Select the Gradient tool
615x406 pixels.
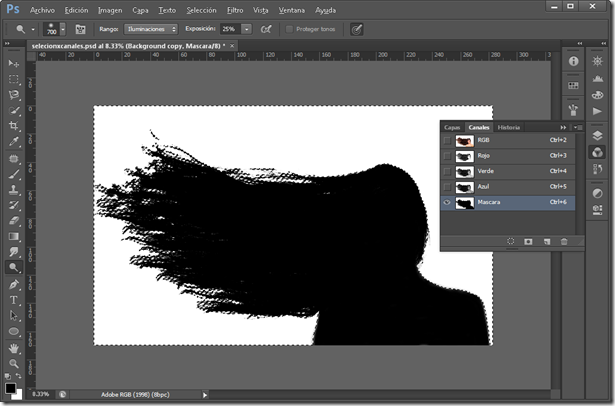coord(14,237)
